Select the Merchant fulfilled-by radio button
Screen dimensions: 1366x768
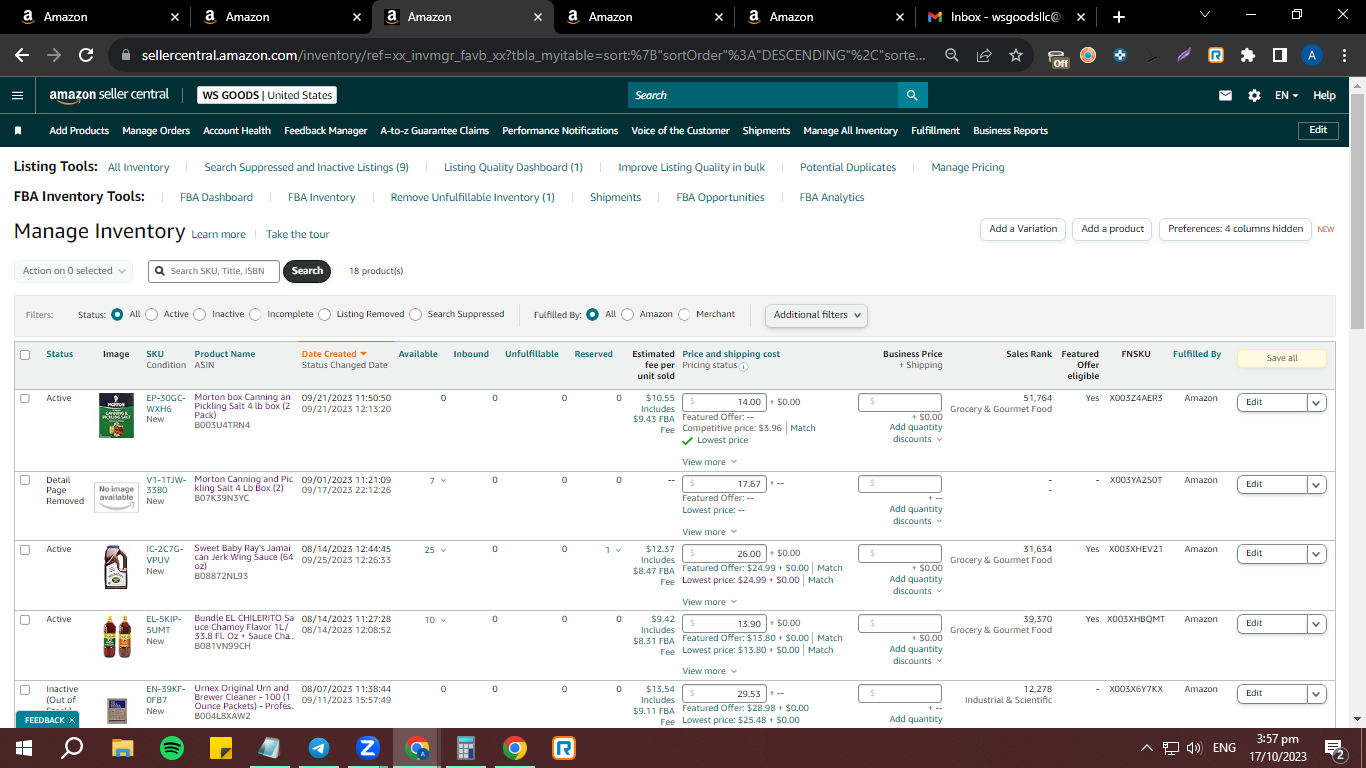click(x=684, y=314)
